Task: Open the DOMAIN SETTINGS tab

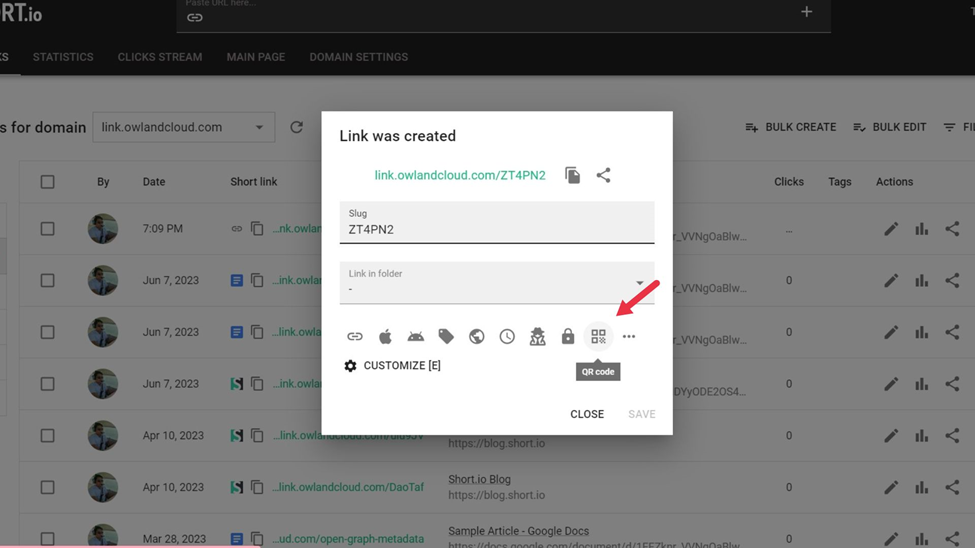Action: 359,57
